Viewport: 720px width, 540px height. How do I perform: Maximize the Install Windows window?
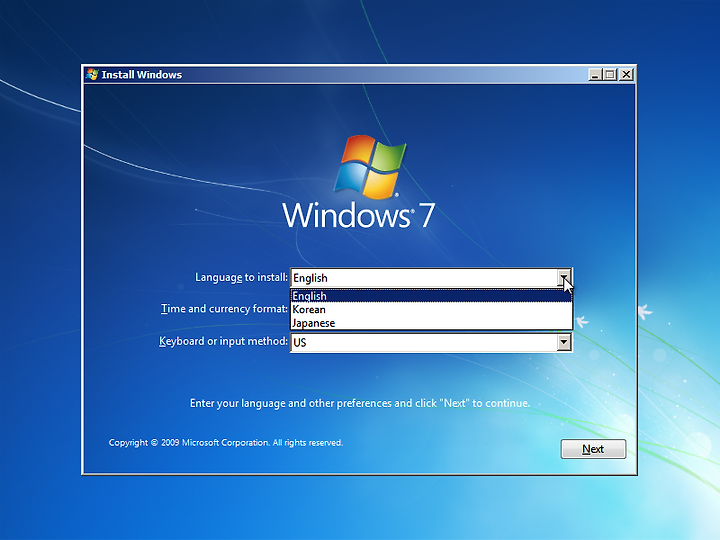tap(610, 74)
